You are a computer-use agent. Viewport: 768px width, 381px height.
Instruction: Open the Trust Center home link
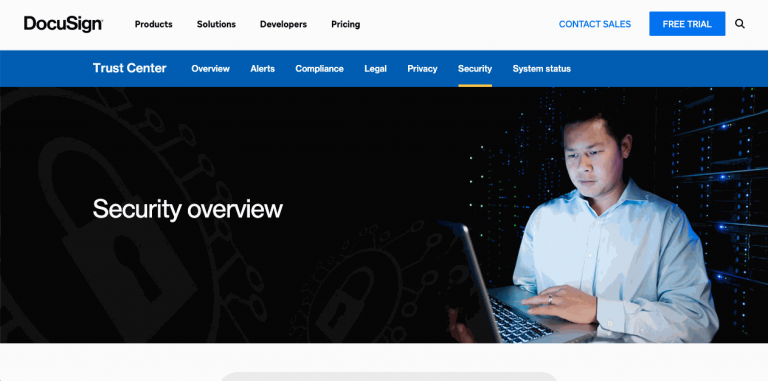click(130, 68)
